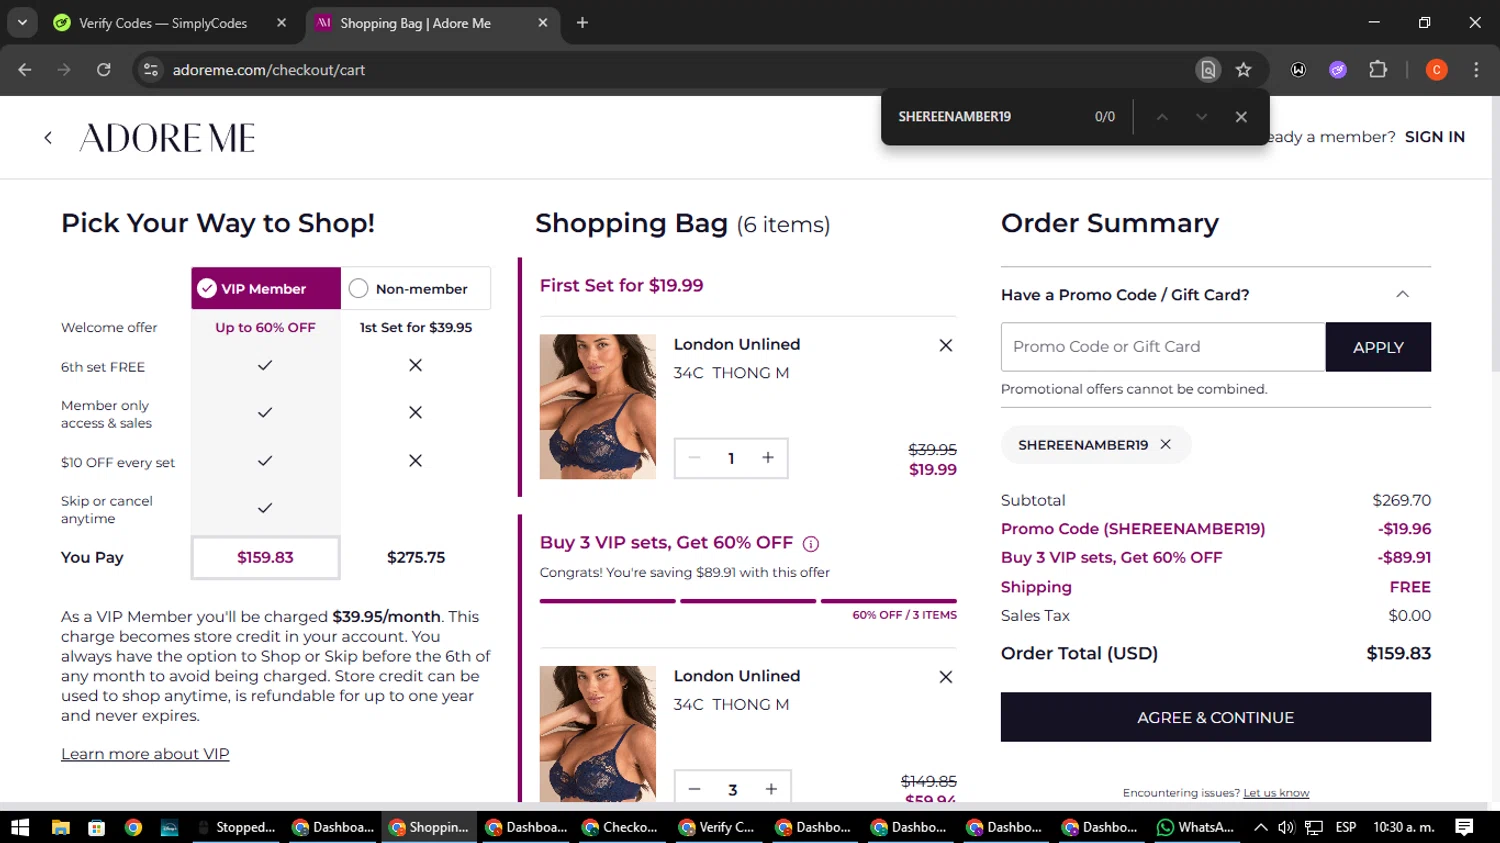Image resolution: width=1500 pixels, height=843 pixels.
Task: Focus the Promo Code or Gift Card field
Action: [1163, 347]
